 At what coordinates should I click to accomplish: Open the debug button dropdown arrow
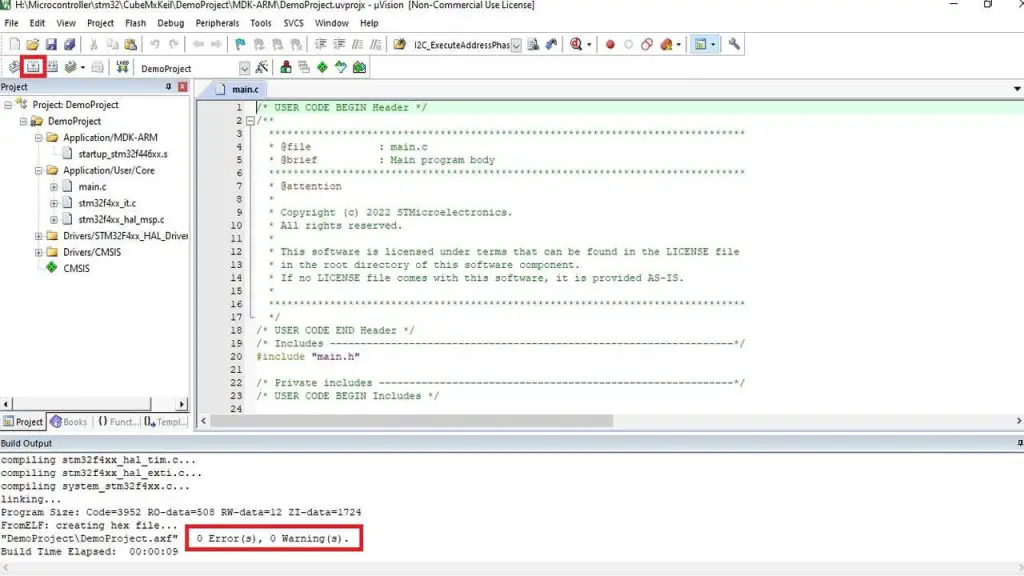tap(589, 44)
